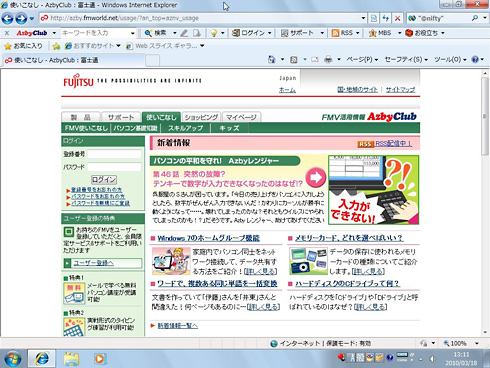Viewport: 490px width, 368px height.
Task: Open the AzbyClub toolbar logo menu
Action: click(x=36, y=33)
